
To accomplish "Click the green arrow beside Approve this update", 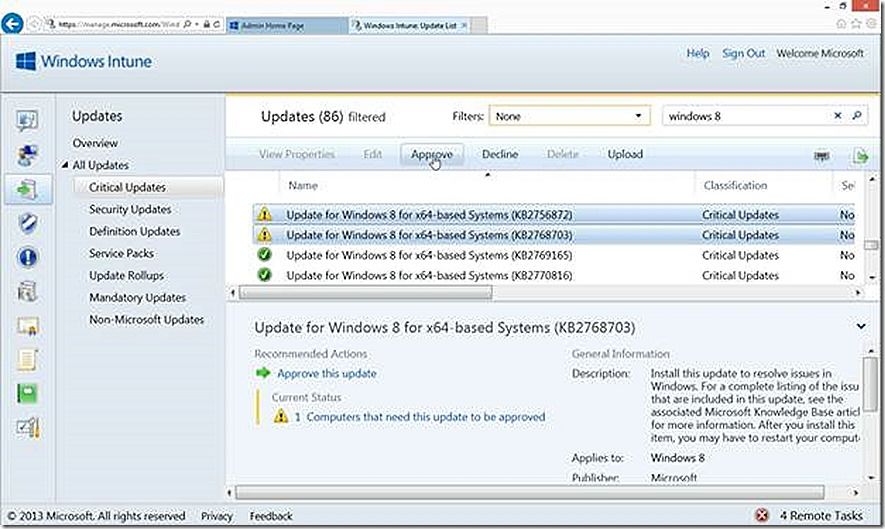I will point(263,373).
